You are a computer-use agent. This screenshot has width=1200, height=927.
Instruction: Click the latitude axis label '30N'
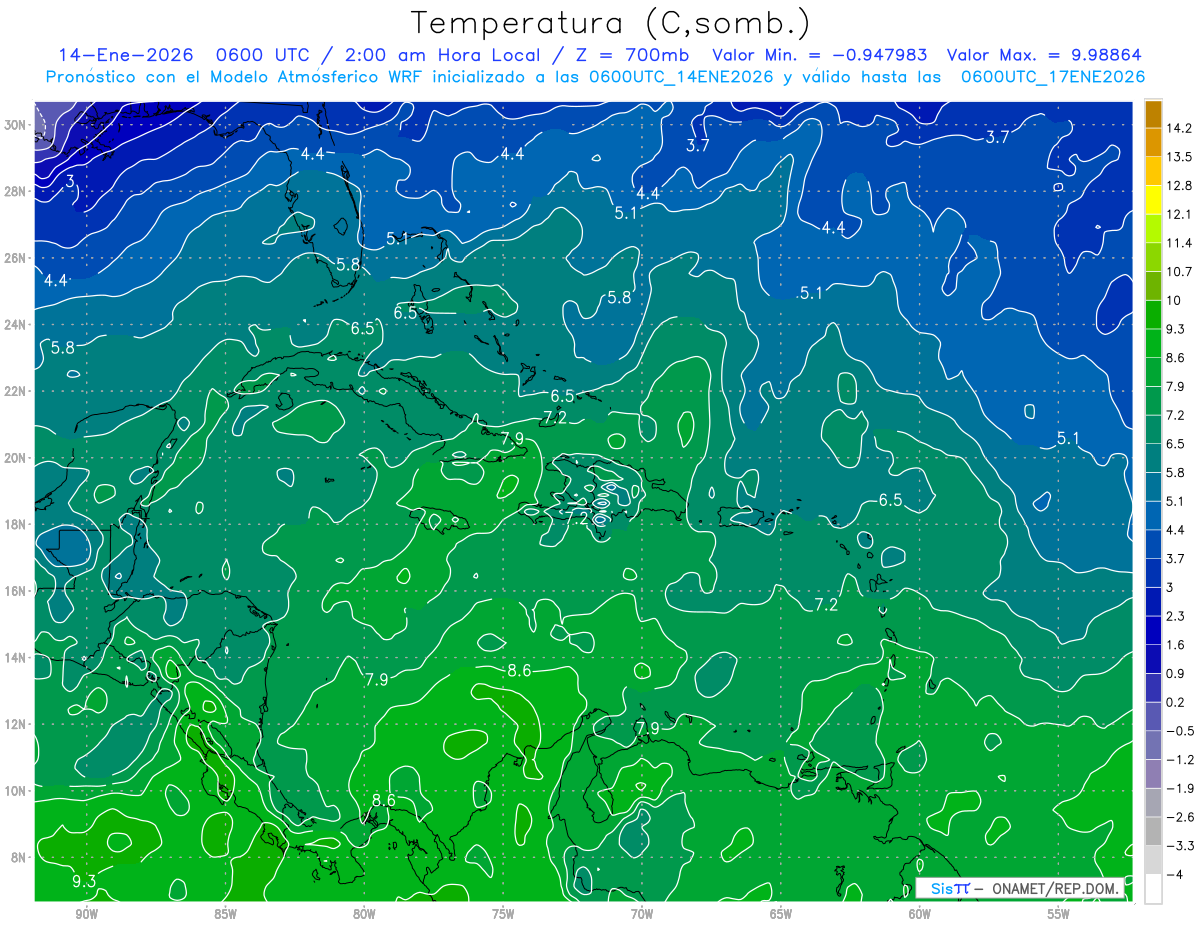pyautogui.click(x=16, y=124)
